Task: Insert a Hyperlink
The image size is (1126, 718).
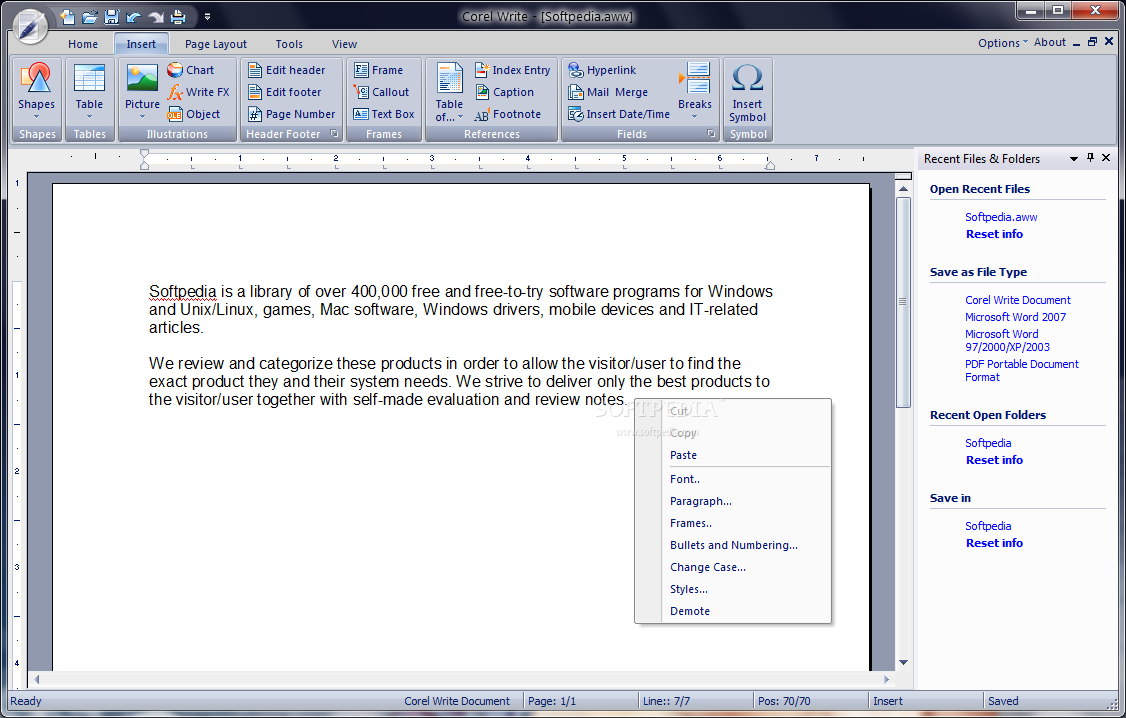Action: coord(602,70)
